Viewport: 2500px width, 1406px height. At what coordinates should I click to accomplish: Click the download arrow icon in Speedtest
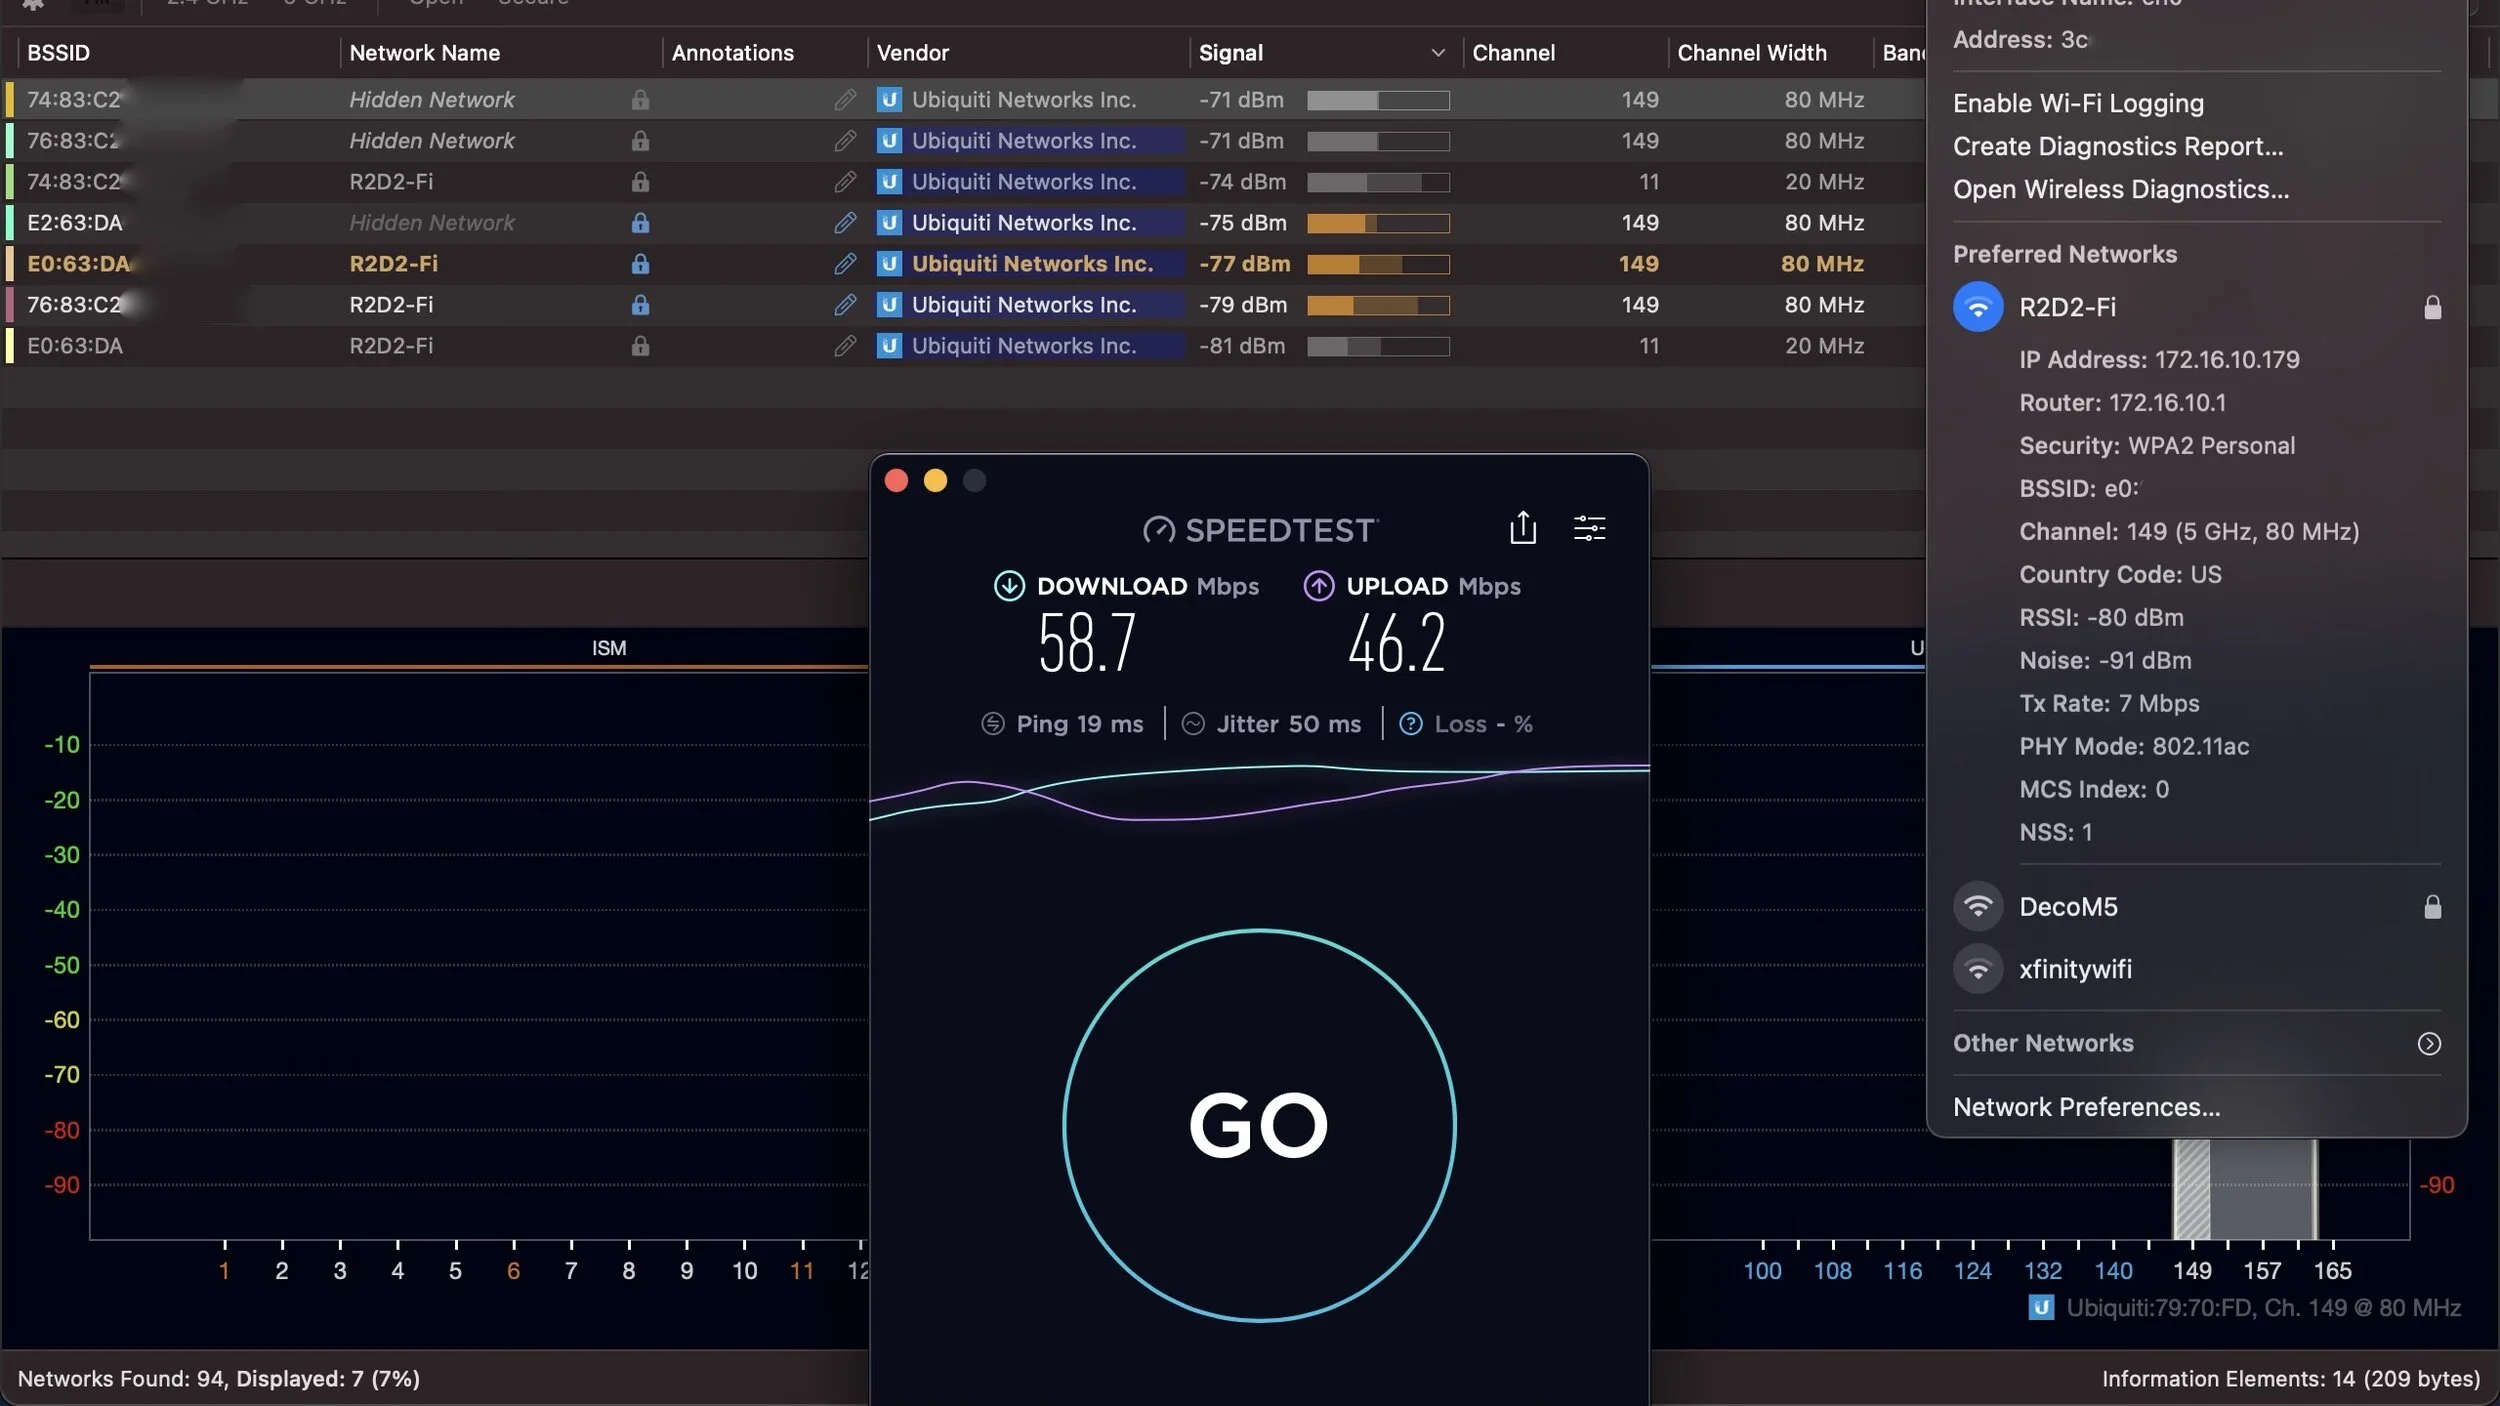pos(1009,586)
